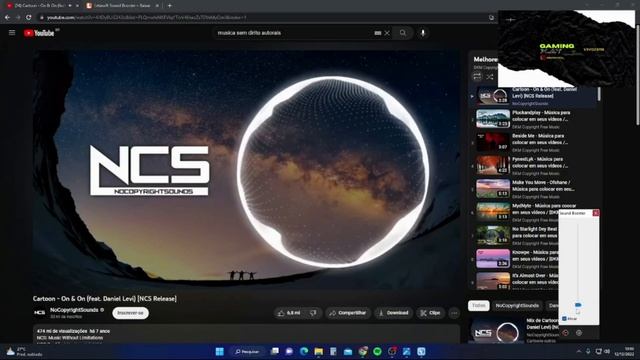This screenshot has width=640, height=360.
Task: Open the more actions three-dot button
Action: click(454, 313)
